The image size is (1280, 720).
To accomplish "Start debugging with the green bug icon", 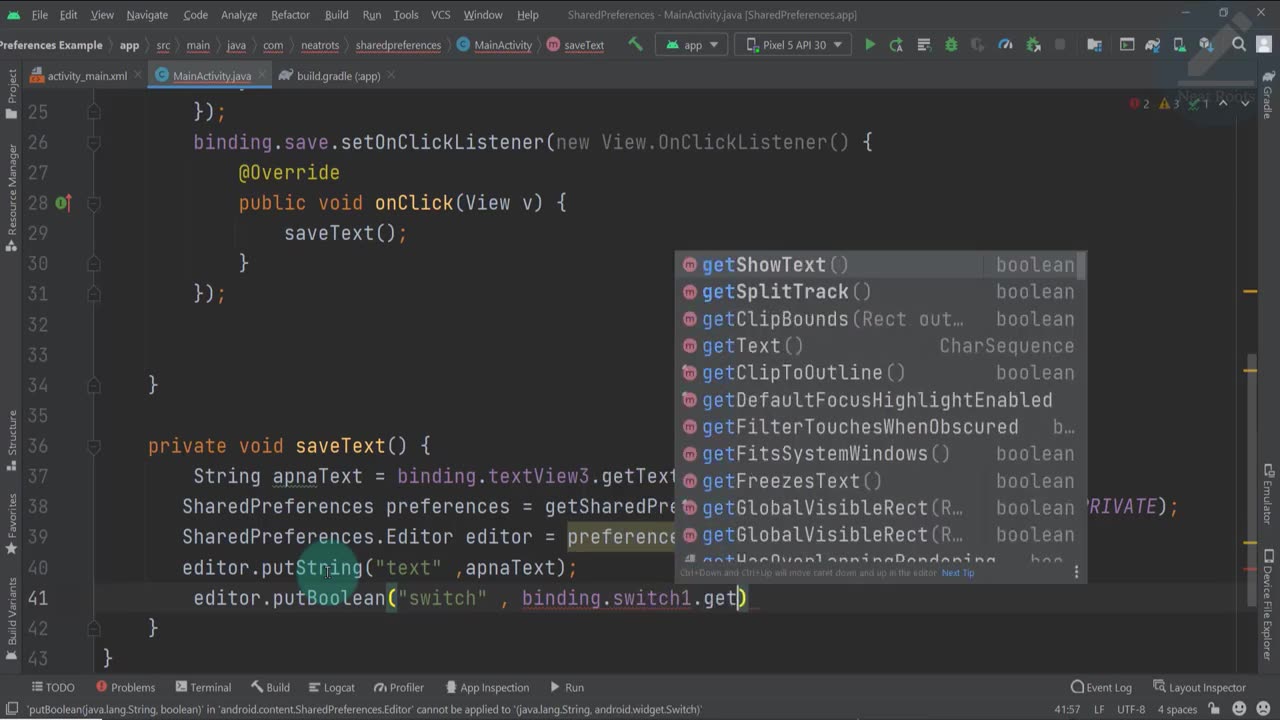I will (951, 45).
